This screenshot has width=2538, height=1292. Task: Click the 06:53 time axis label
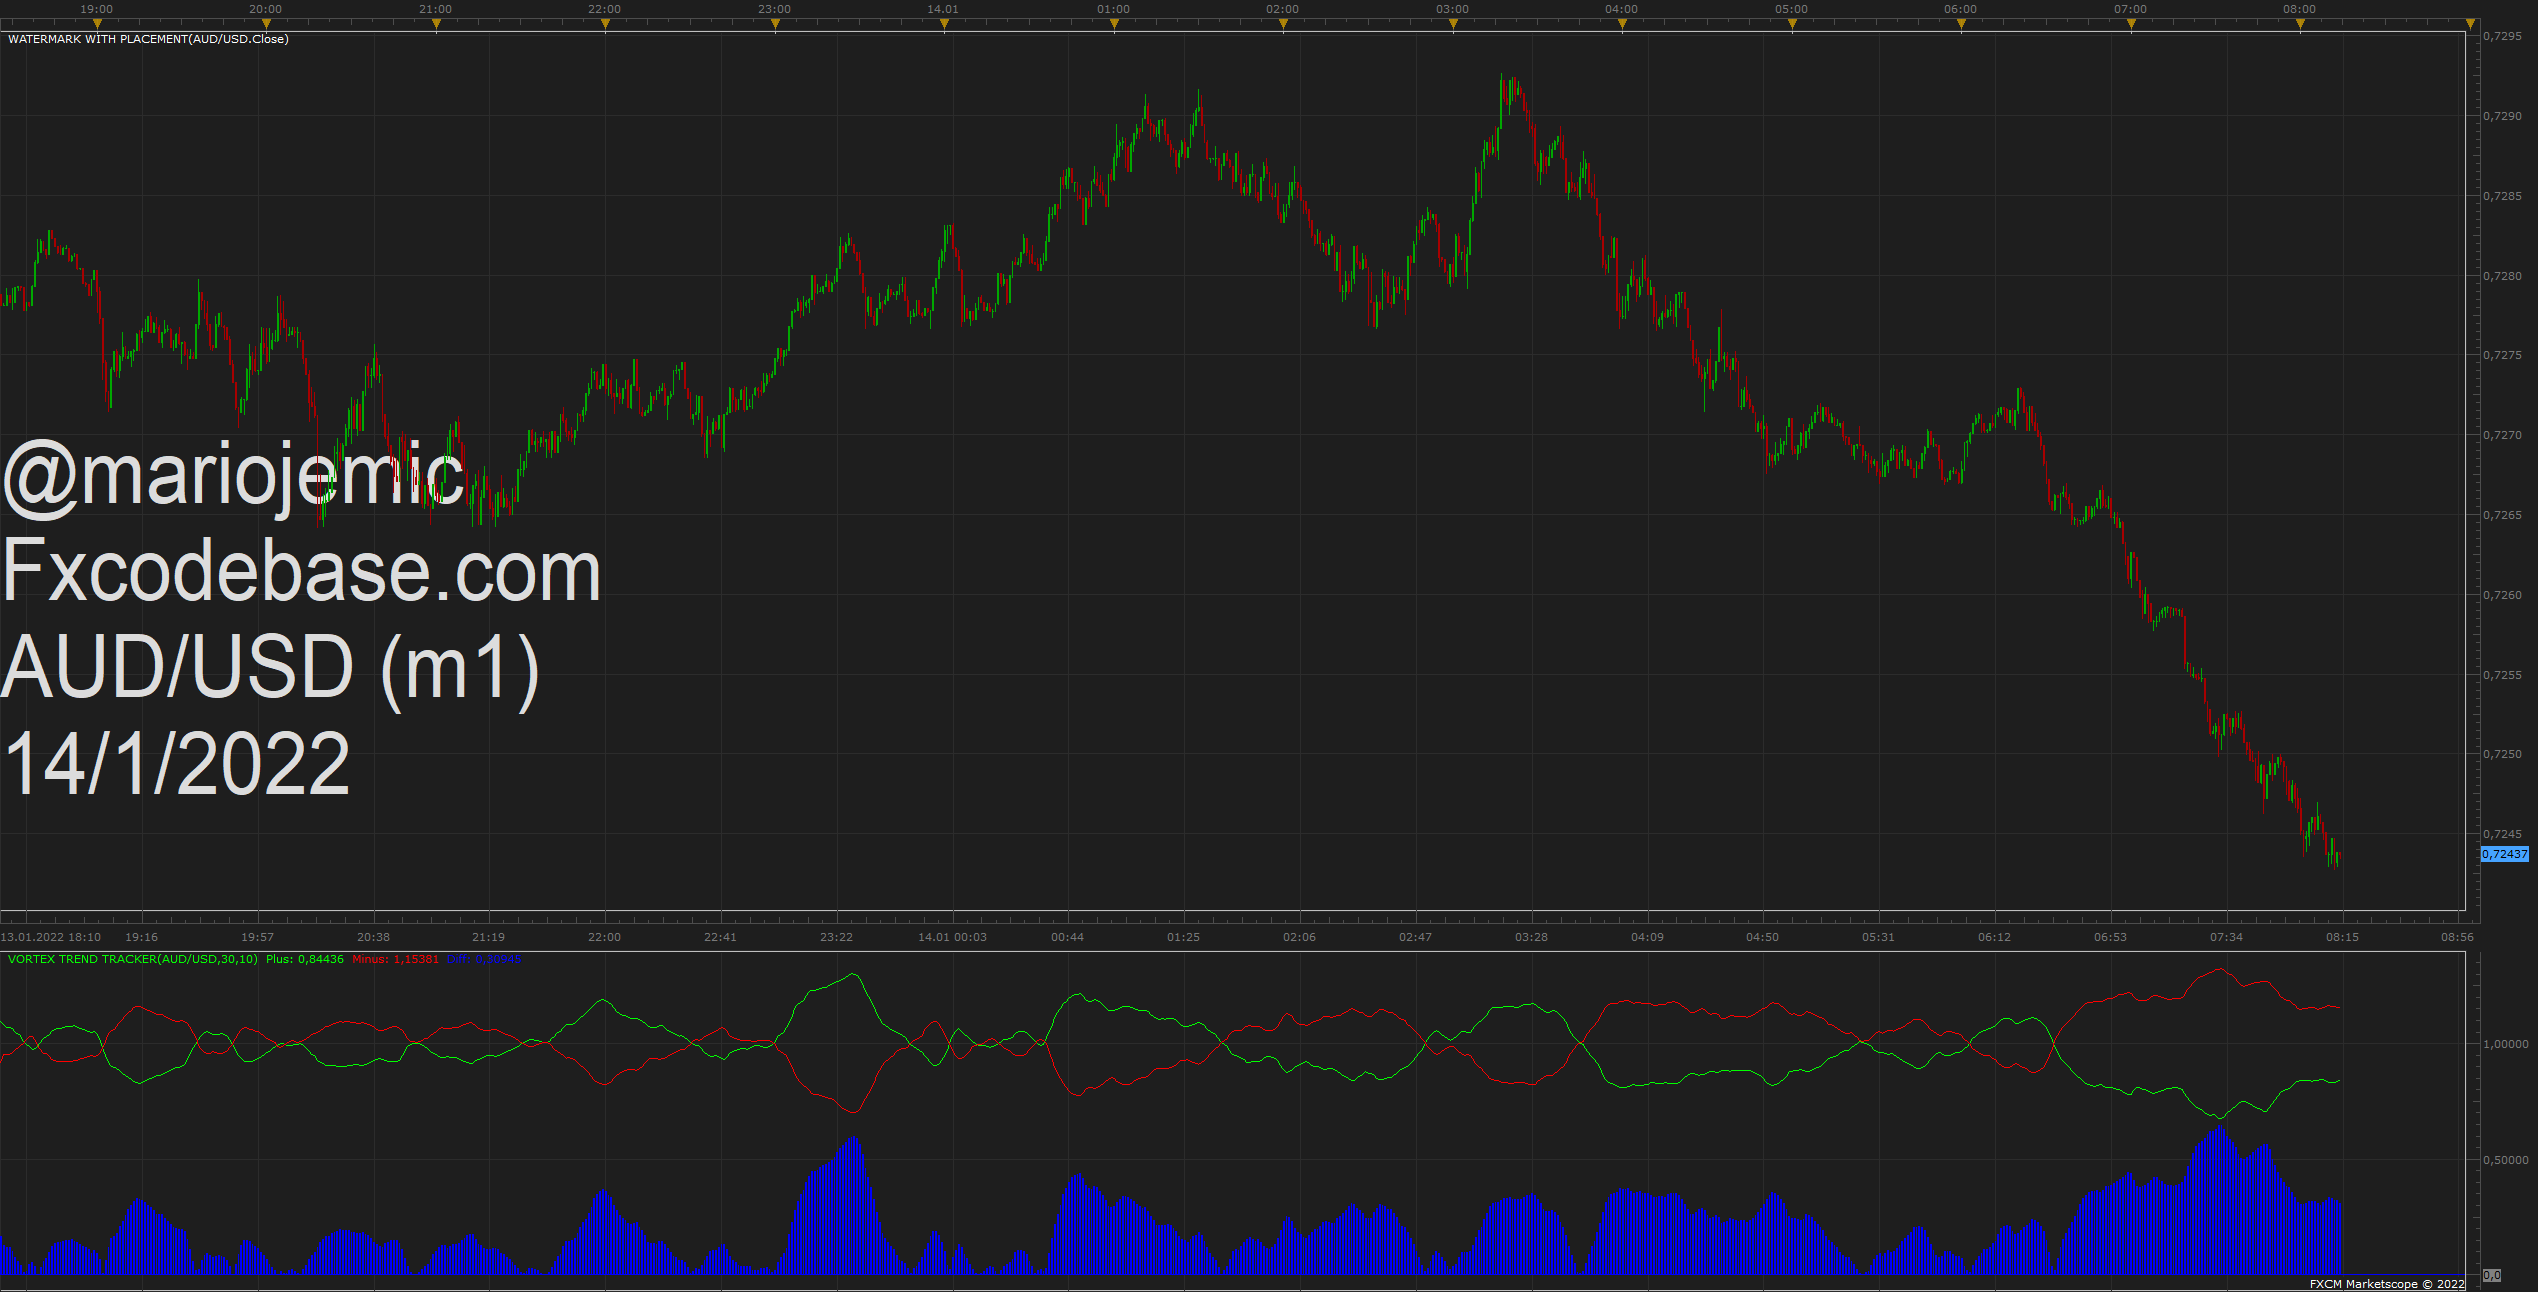point(2111,937)
